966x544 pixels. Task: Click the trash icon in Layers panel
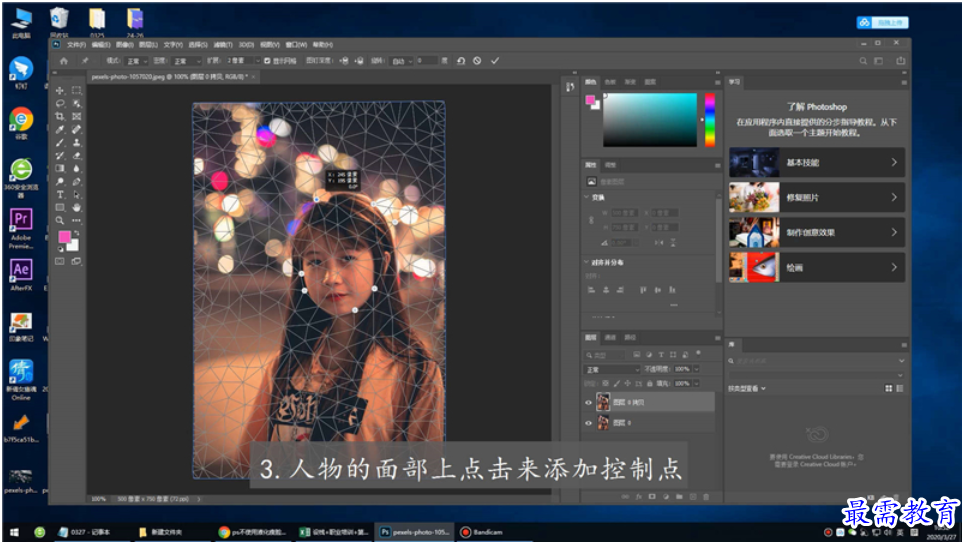coord(707,497)
